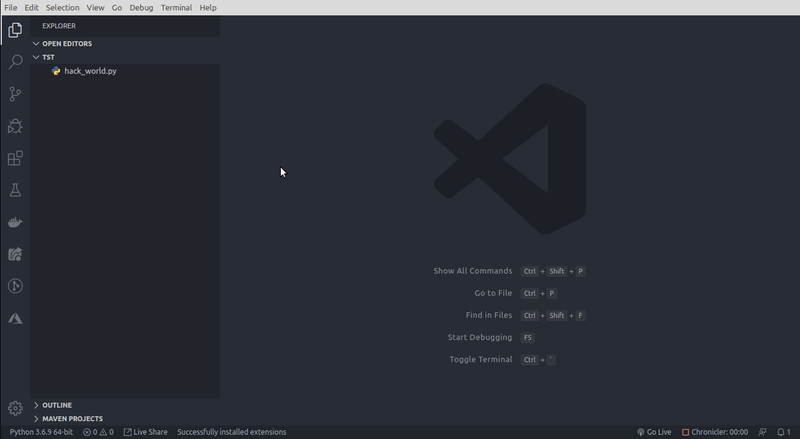Open the View menu

pos(95,8)
